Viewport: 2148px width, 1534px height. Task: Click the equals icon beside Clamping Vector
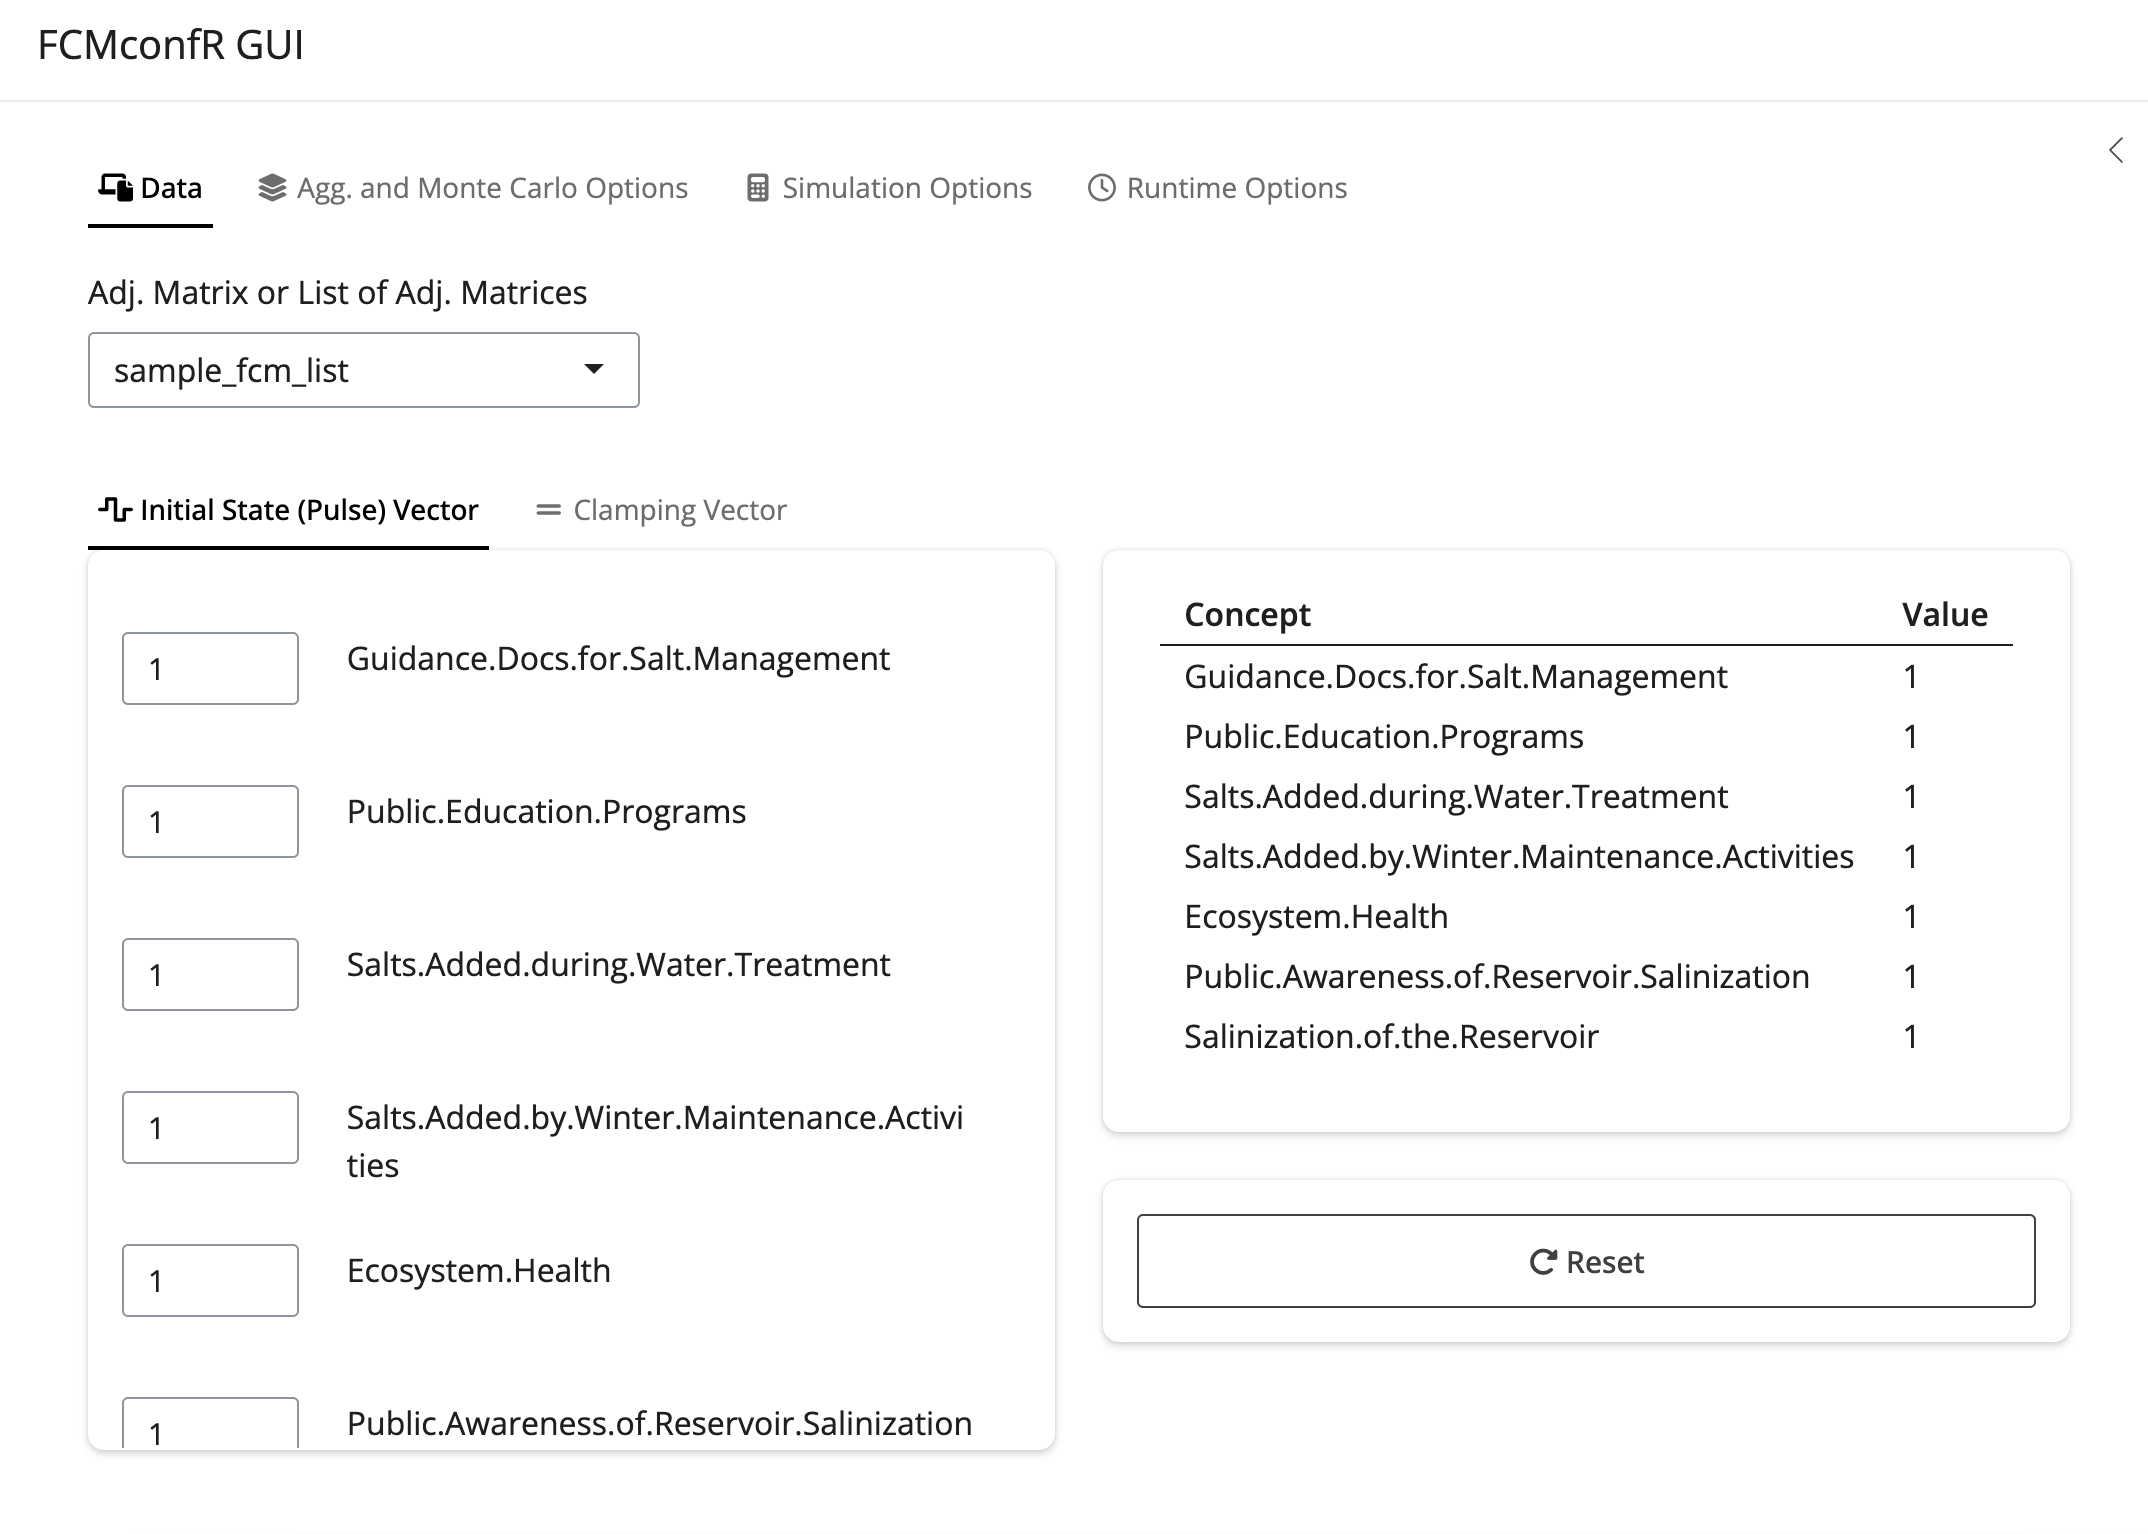click(x=548, y=510)
